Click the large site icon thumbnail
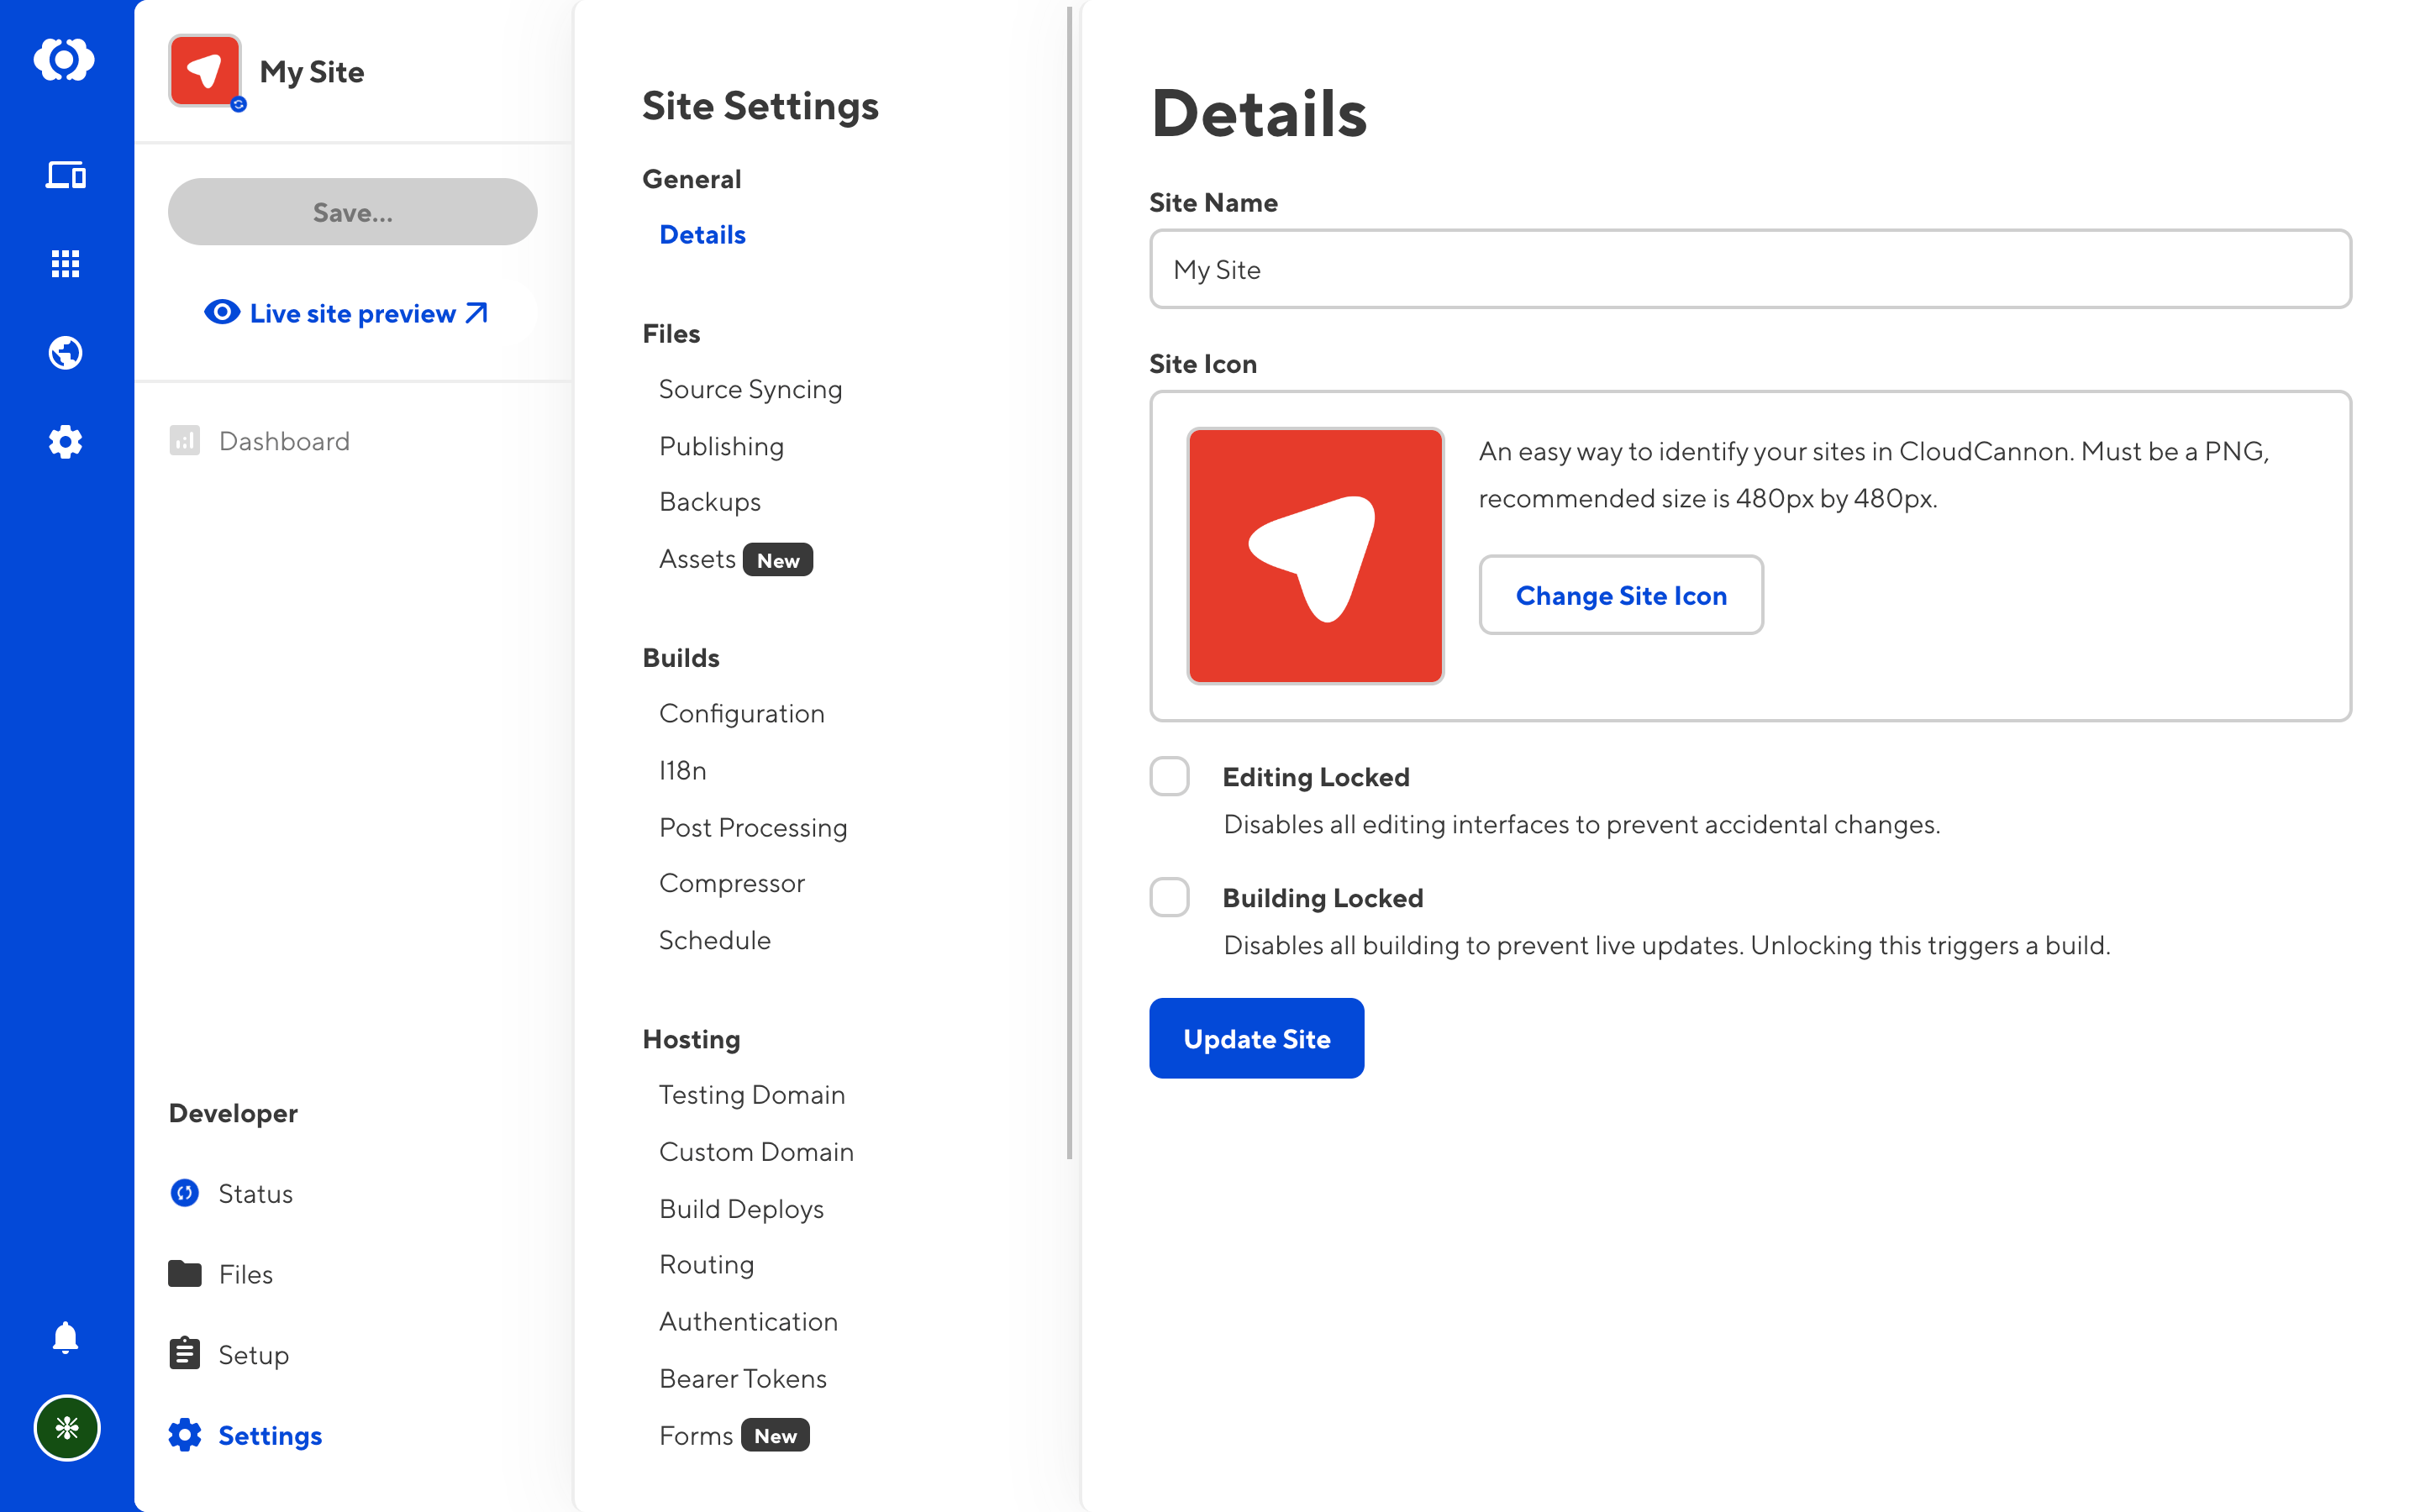Viewport: 2420px width, 1512px height. coord(1315,556)
